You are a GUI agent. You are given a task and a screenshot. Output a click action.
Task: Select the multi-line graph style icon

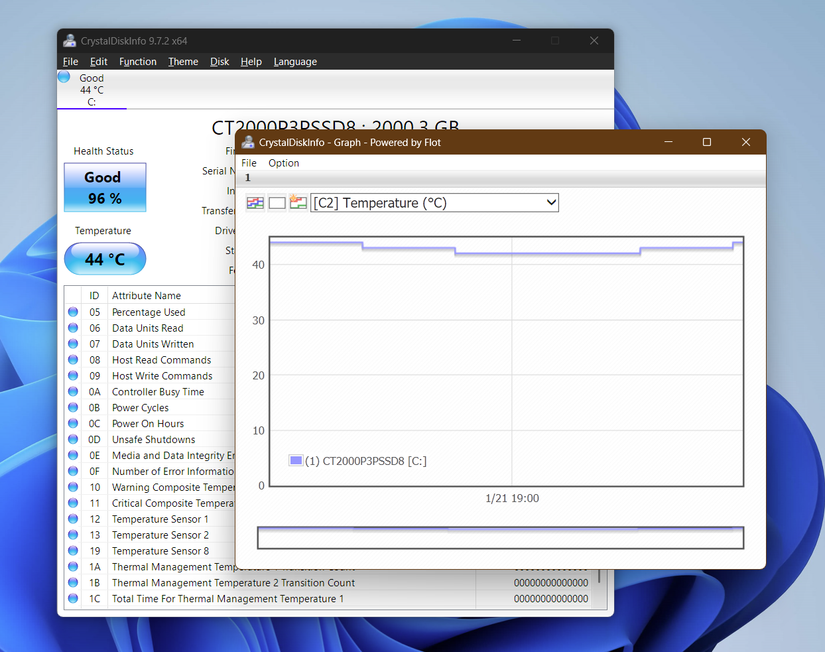(254, 202)
